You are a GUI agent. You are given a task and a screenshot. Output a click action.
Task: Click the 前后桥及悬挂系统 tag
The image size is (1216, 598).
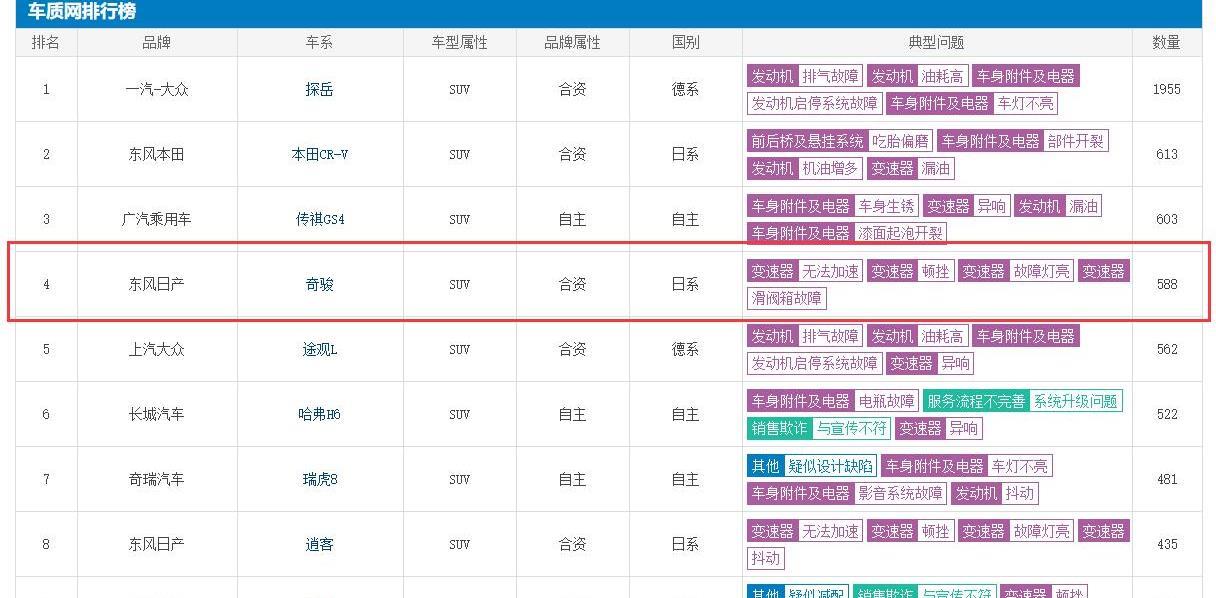coord(807,141)
